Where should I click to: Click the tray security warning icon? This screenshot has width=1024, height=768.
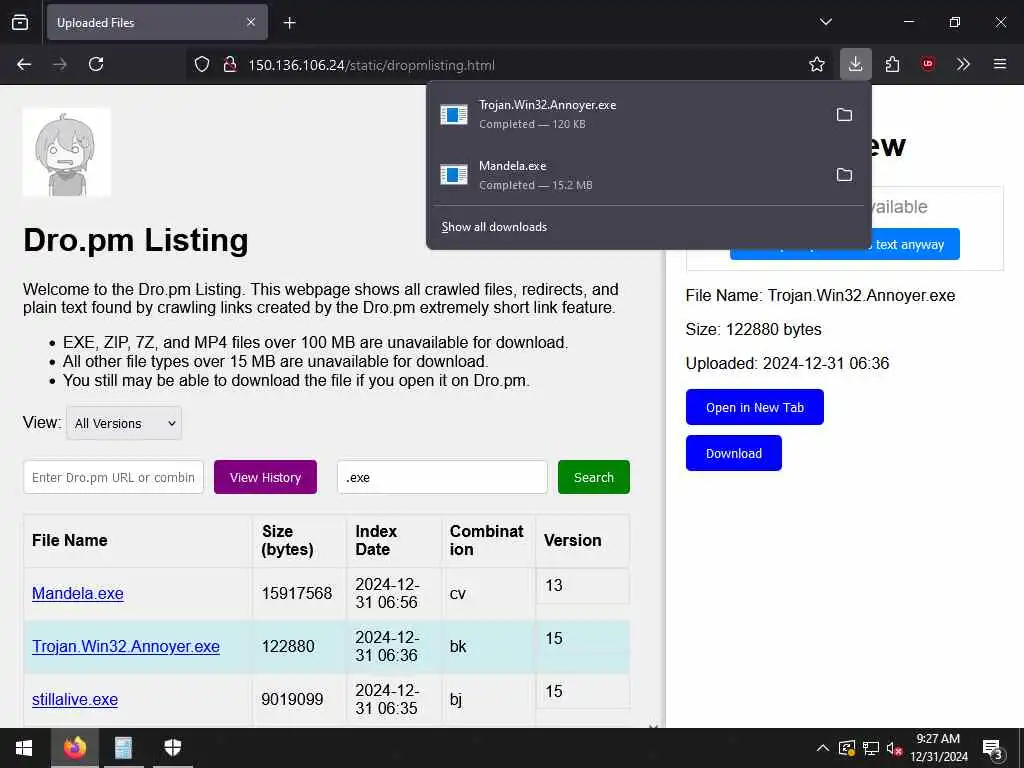(846, 748)
